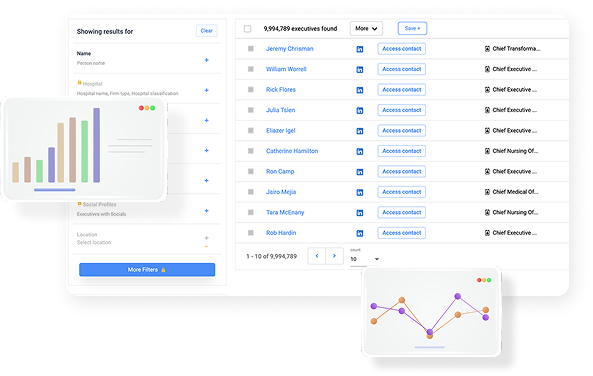Click '1 - 10 of 9,994,789' text
The image size is (593, 376).
coord(272,256)
